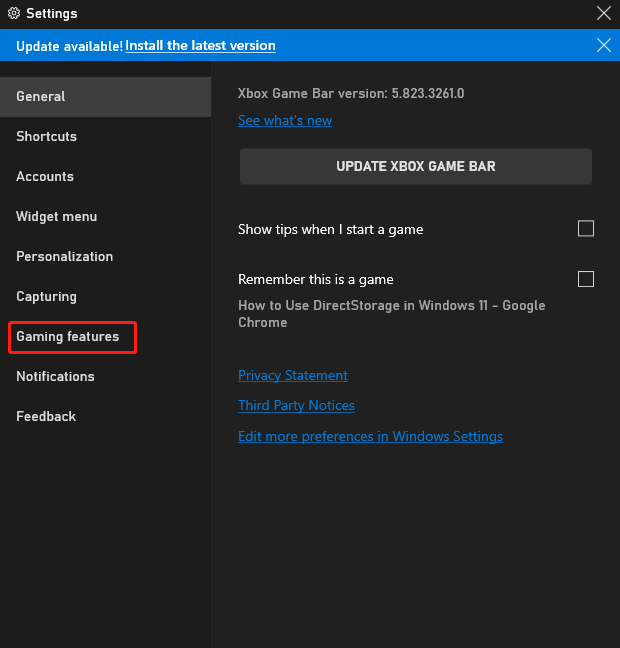
Task: Open the Widget menu settings
Action: coord(56,217)
